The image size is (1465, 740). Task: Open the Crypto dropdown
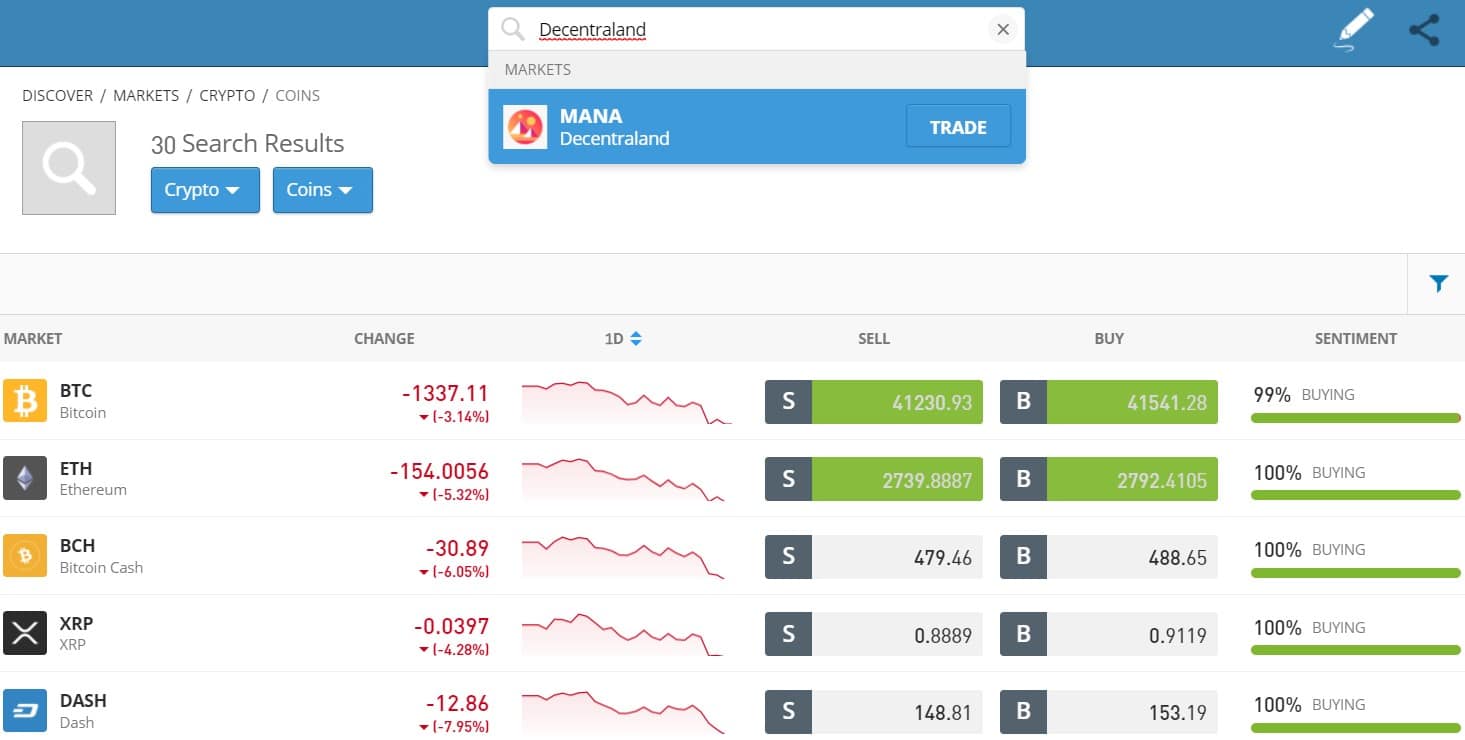[205, 190]
